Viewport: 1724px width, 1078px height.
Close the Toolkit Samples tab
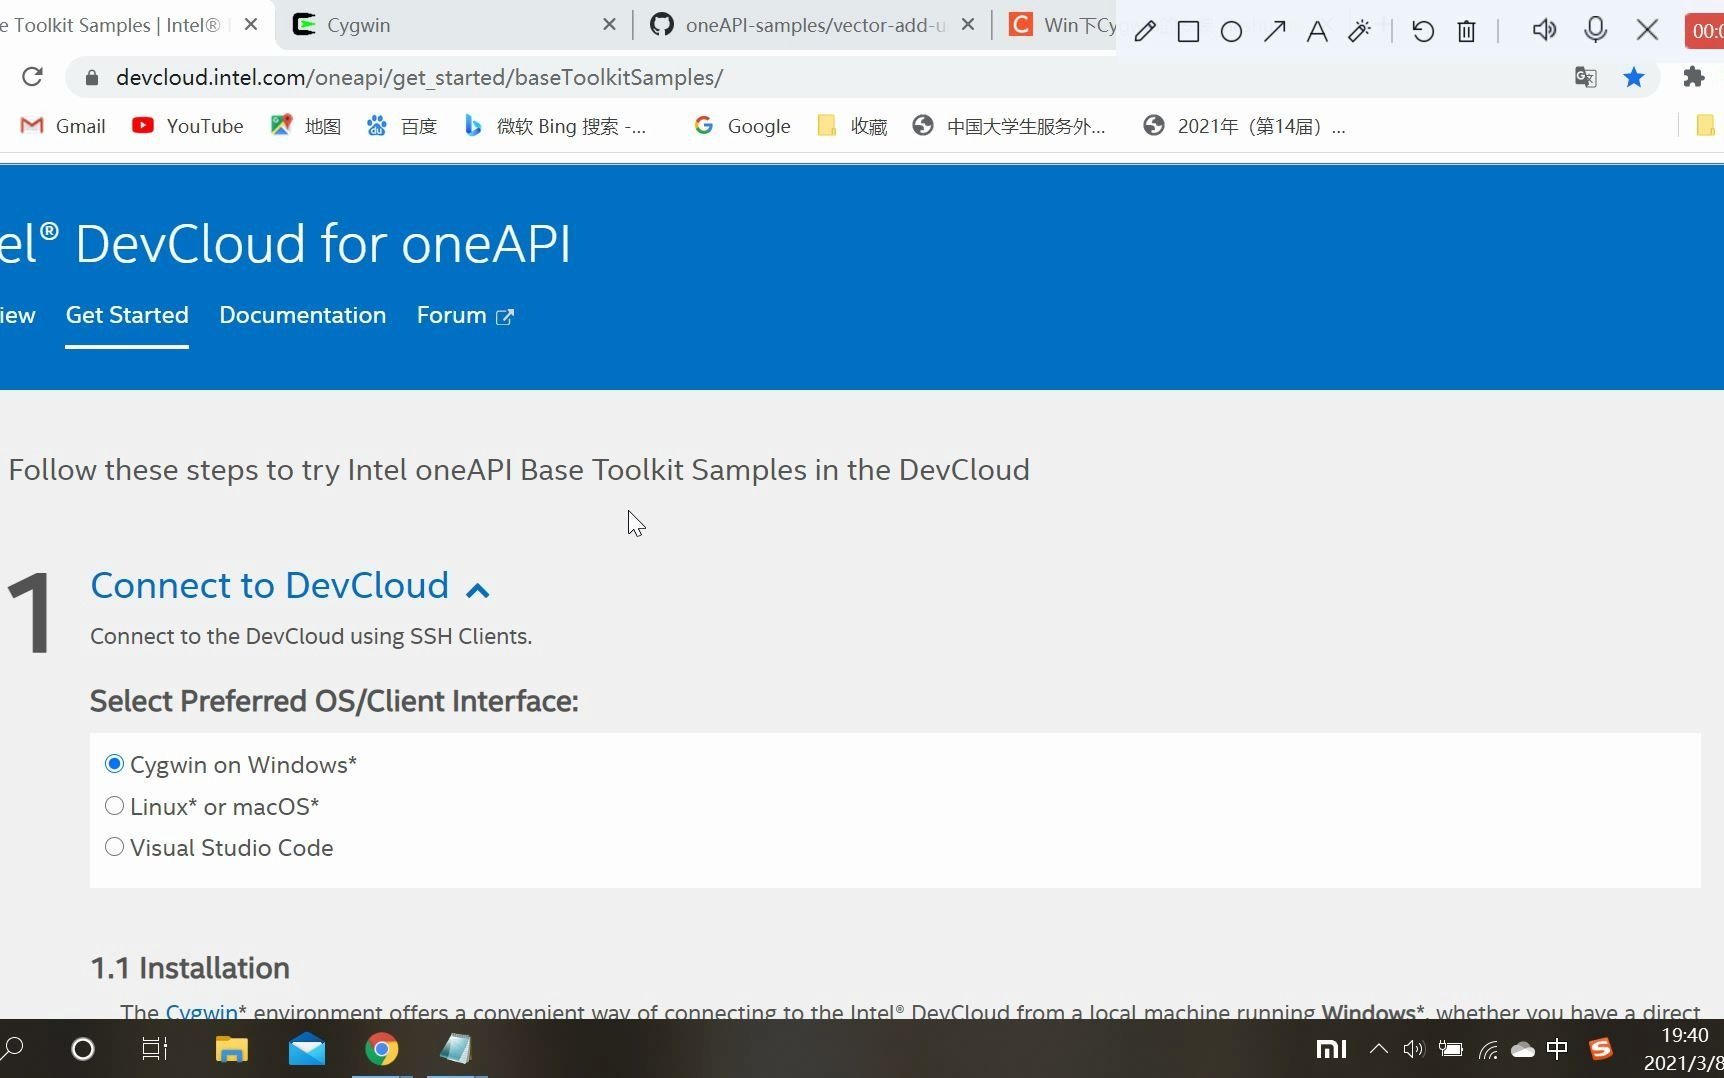[x=251, y=24]
